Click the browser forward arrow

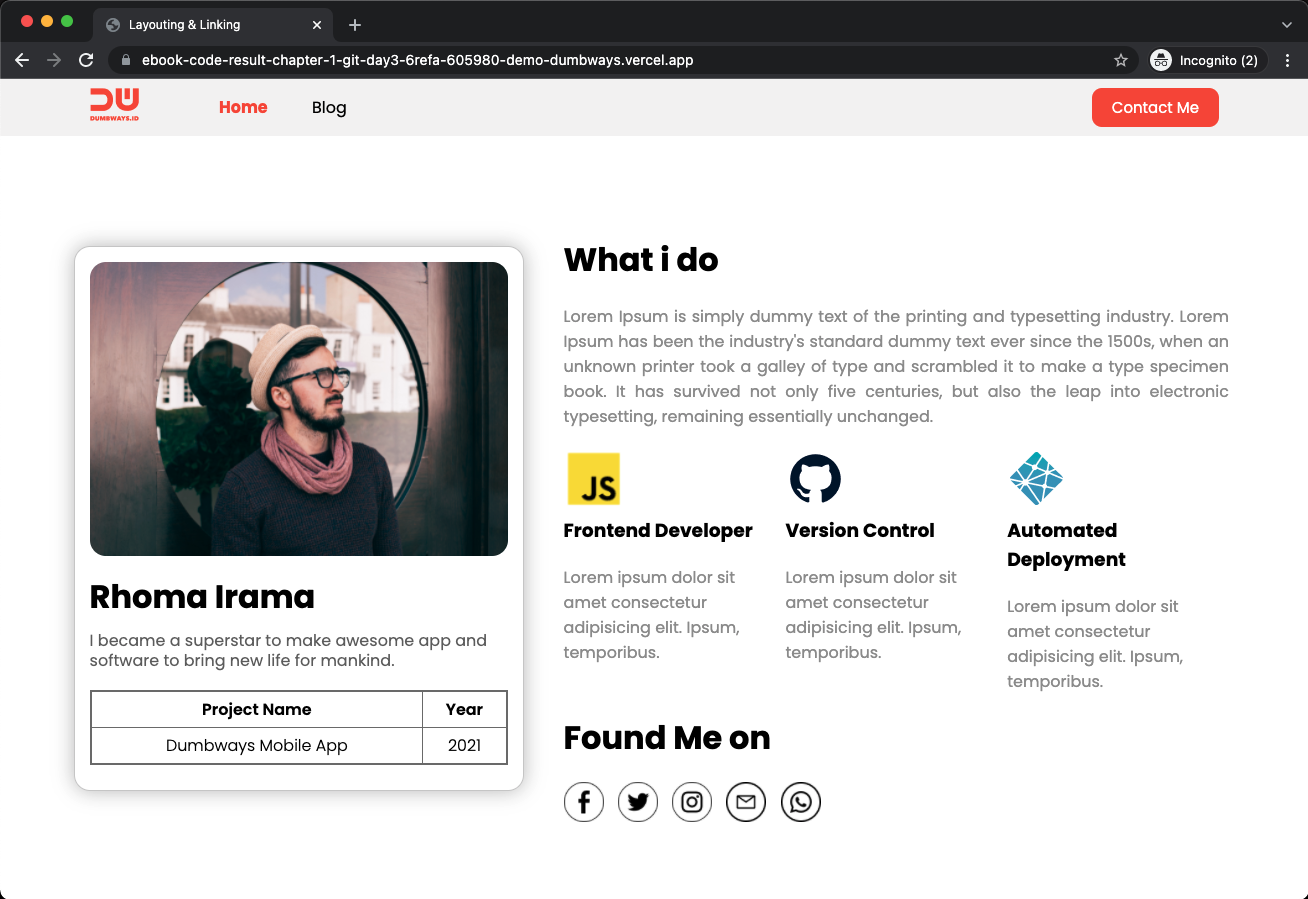(x=54, y=60)
